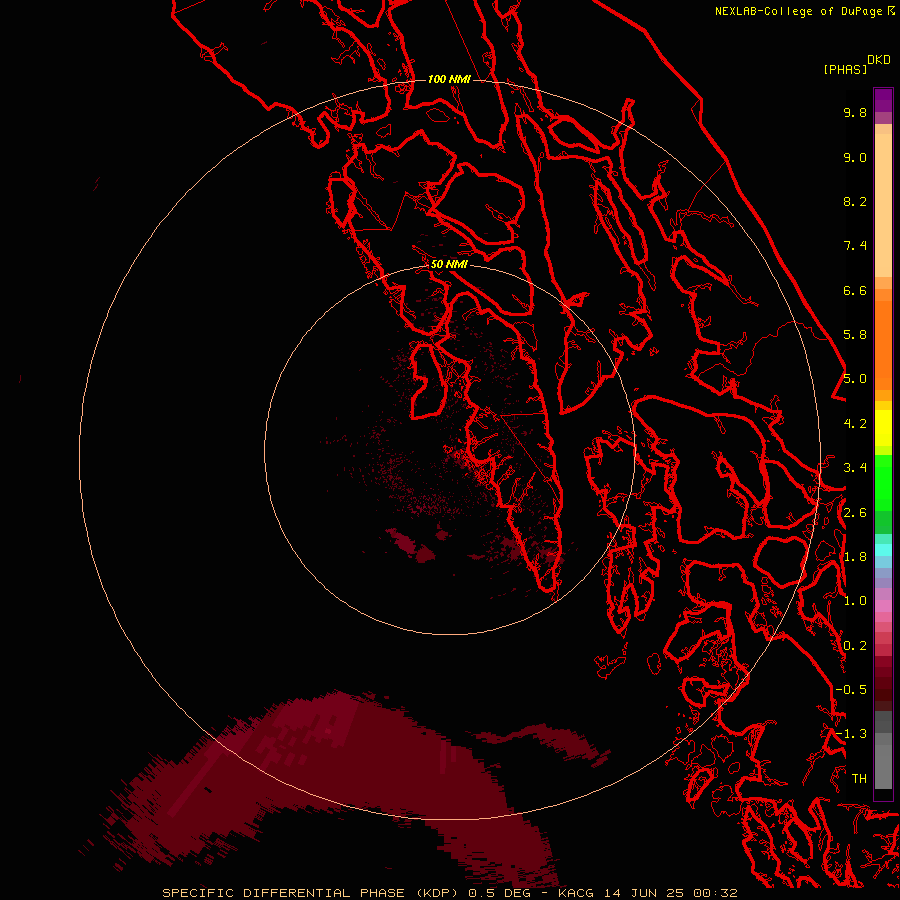Click the bright green color bar segment
Screen dimensions: 900x900
point(883,483)
